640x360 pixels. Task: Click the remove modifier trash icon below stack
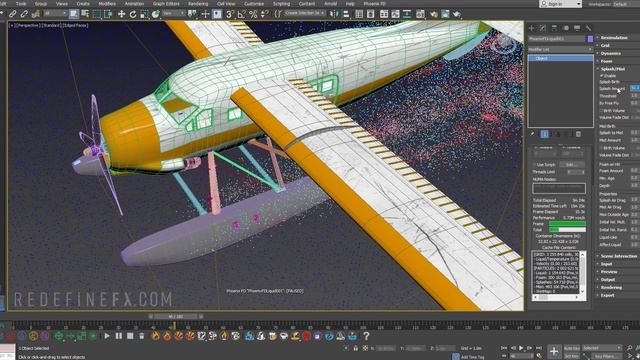pos(578,134)
